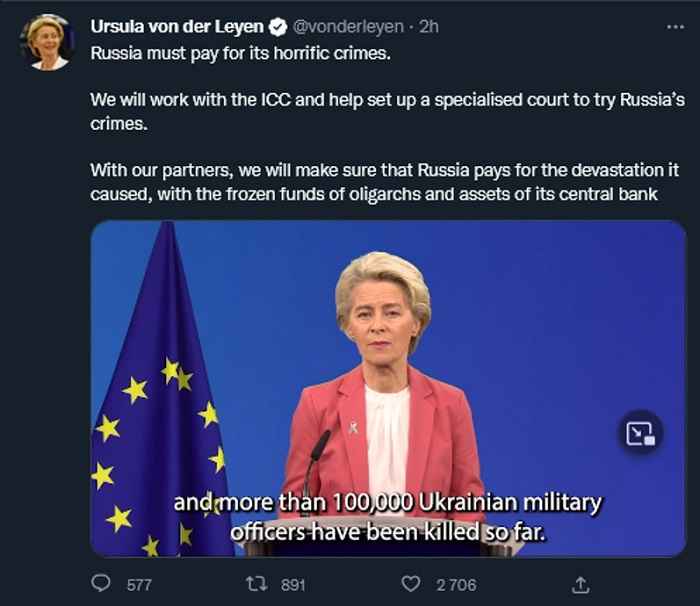The width and height of the screenshot is (700, 606).
Task: Click the 891 retweets count
Action: (x=293, y=584)
